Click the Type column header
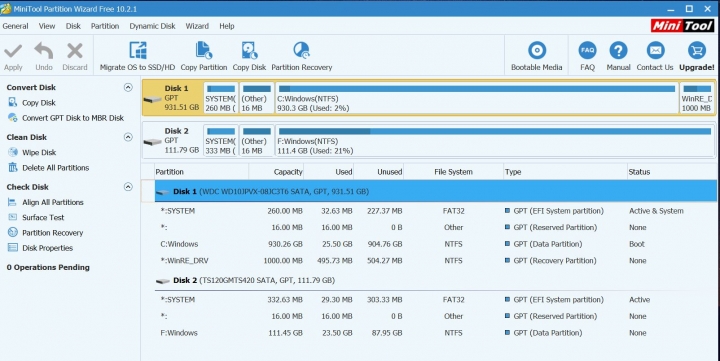 point(565,172)
